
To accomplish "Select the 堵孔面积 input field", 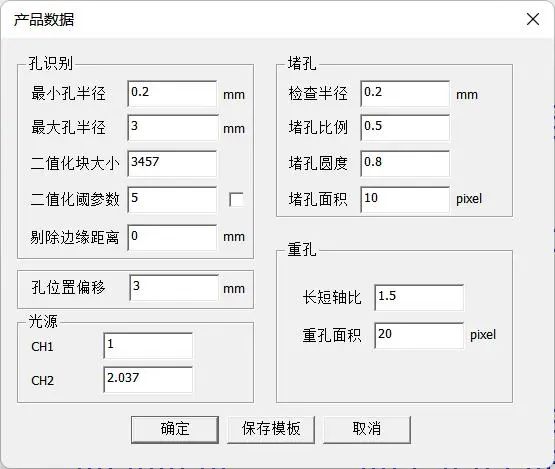I will pos(405,200).
